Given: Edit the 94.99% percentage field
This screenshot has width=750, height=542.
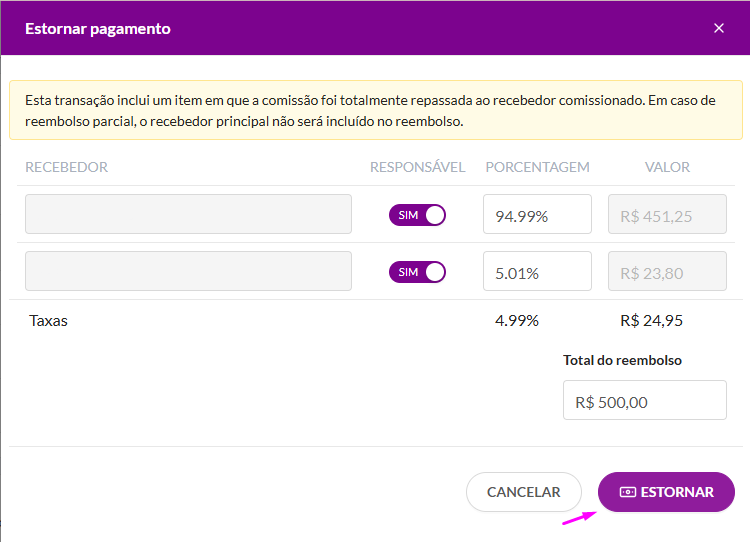Looking at the screenshot, I should click(537, 214).
